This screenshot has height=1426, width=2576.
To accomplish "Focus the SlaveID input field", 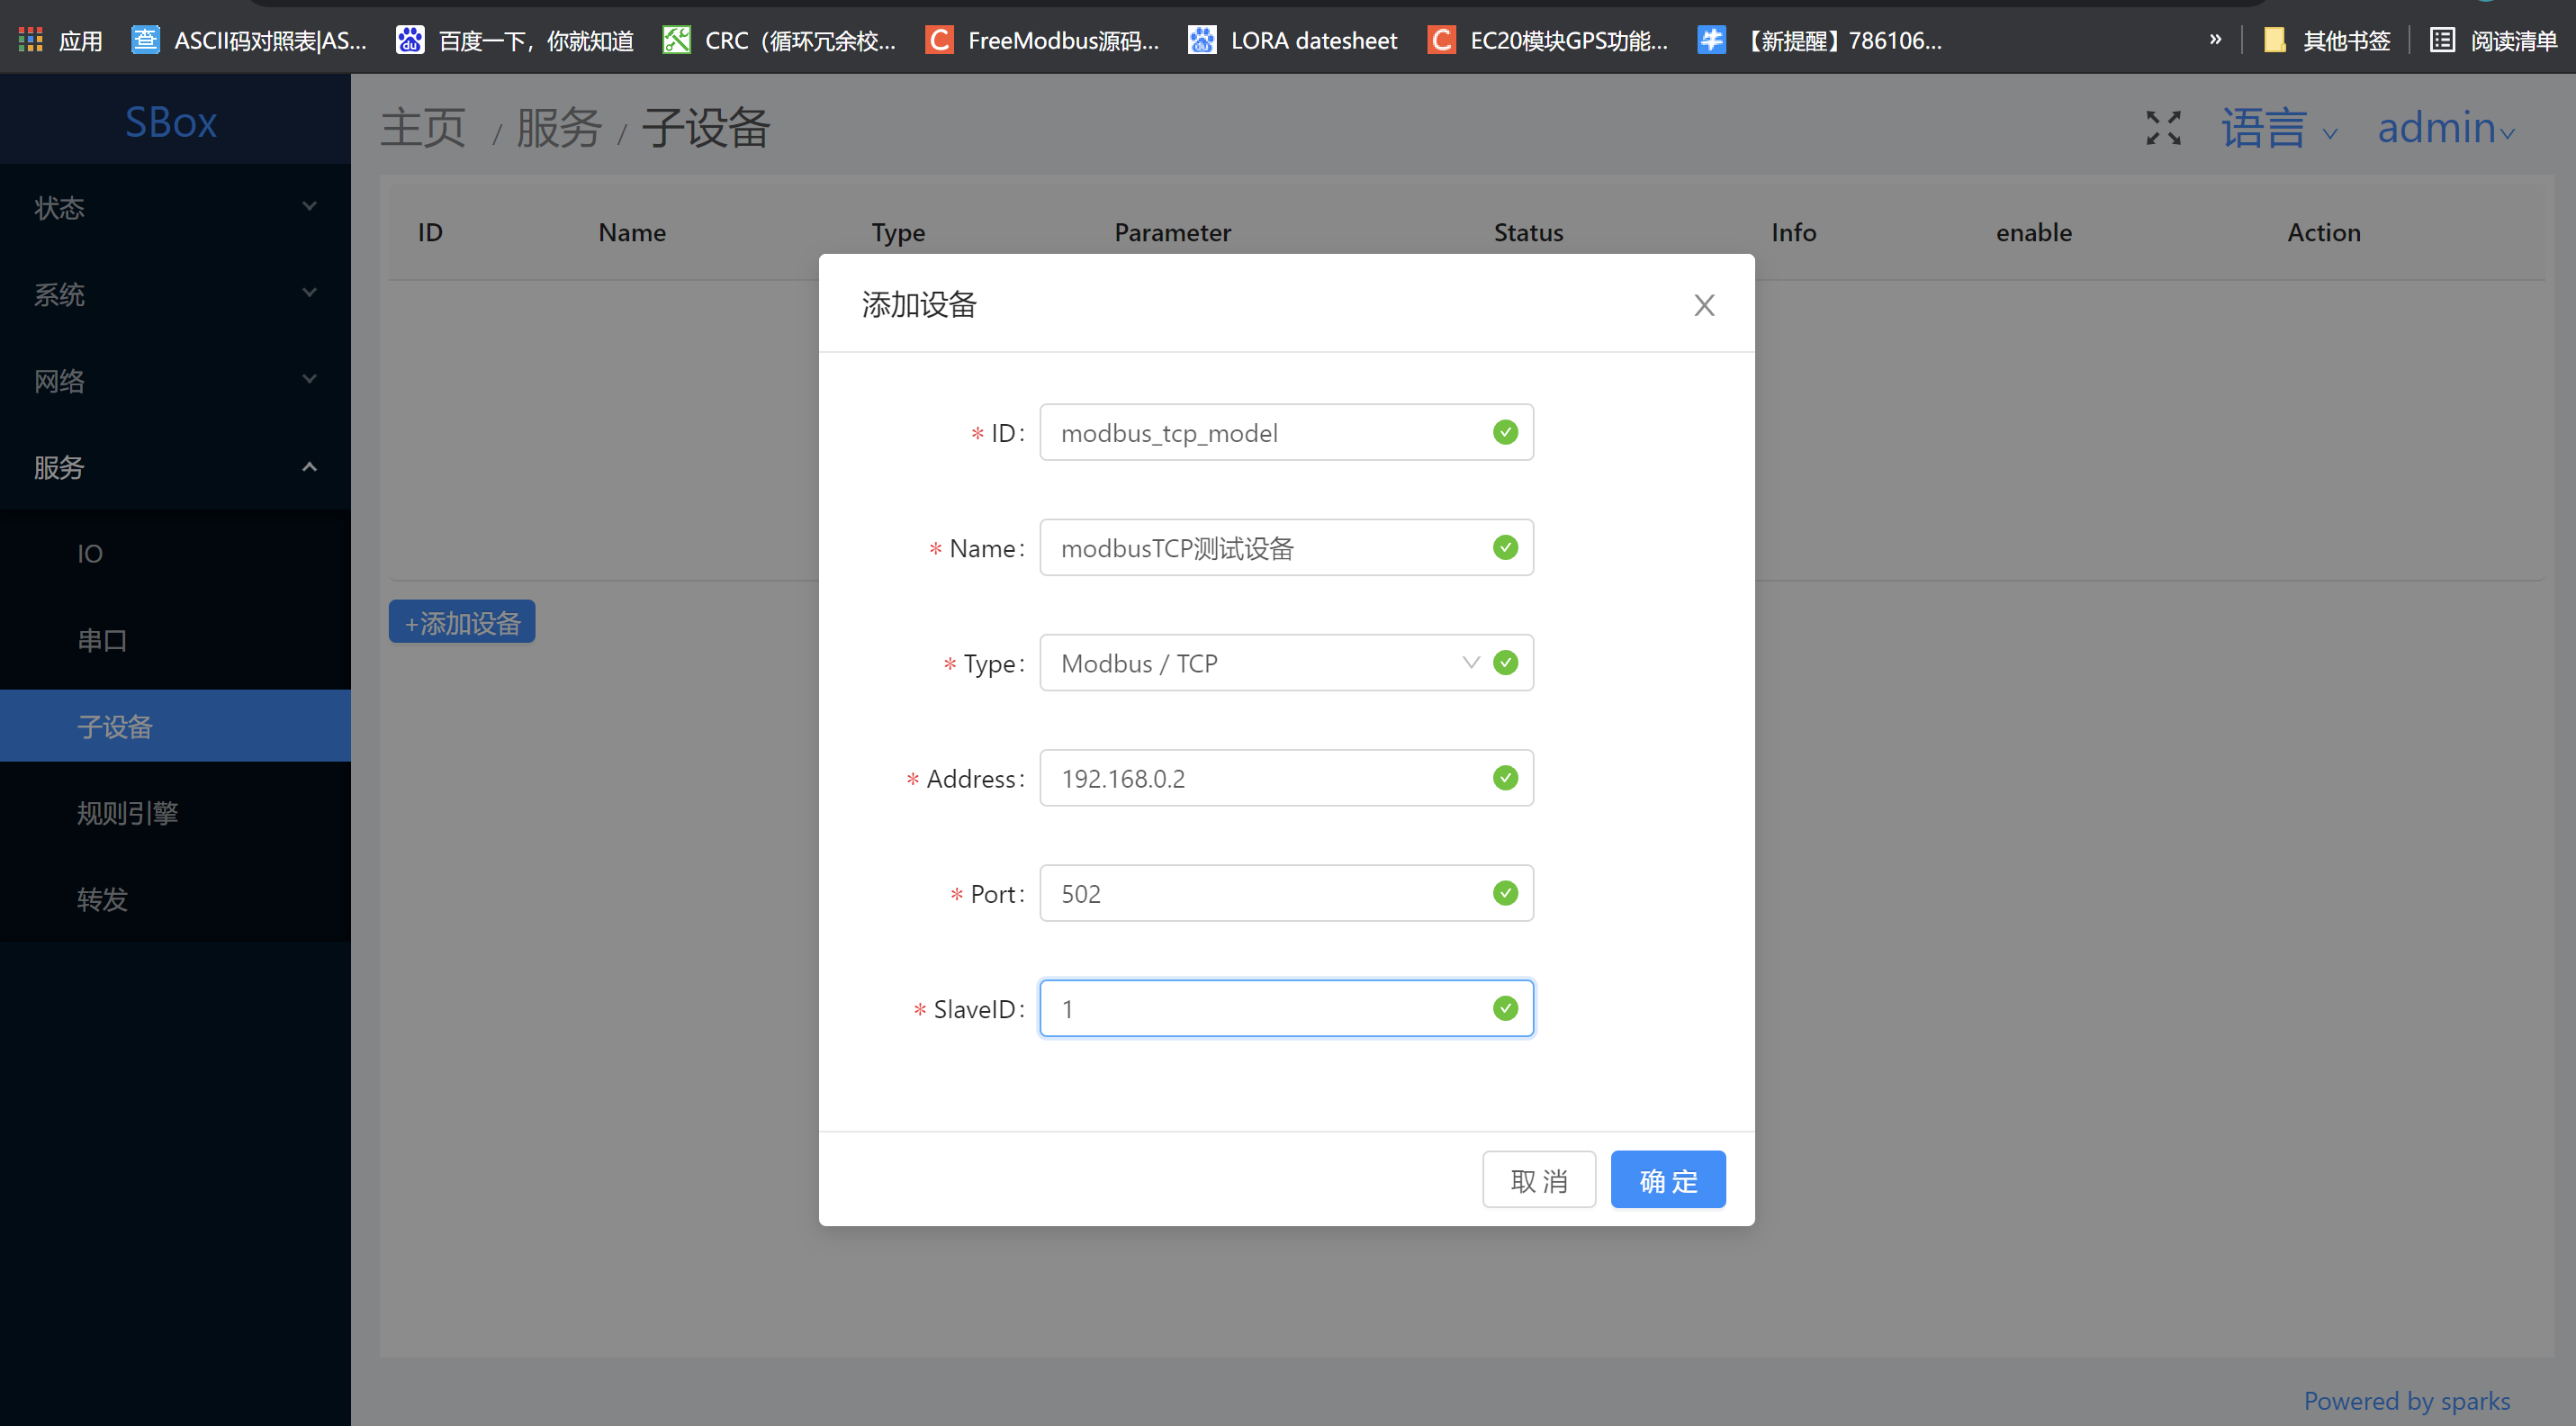I will click(1286, 1008).
